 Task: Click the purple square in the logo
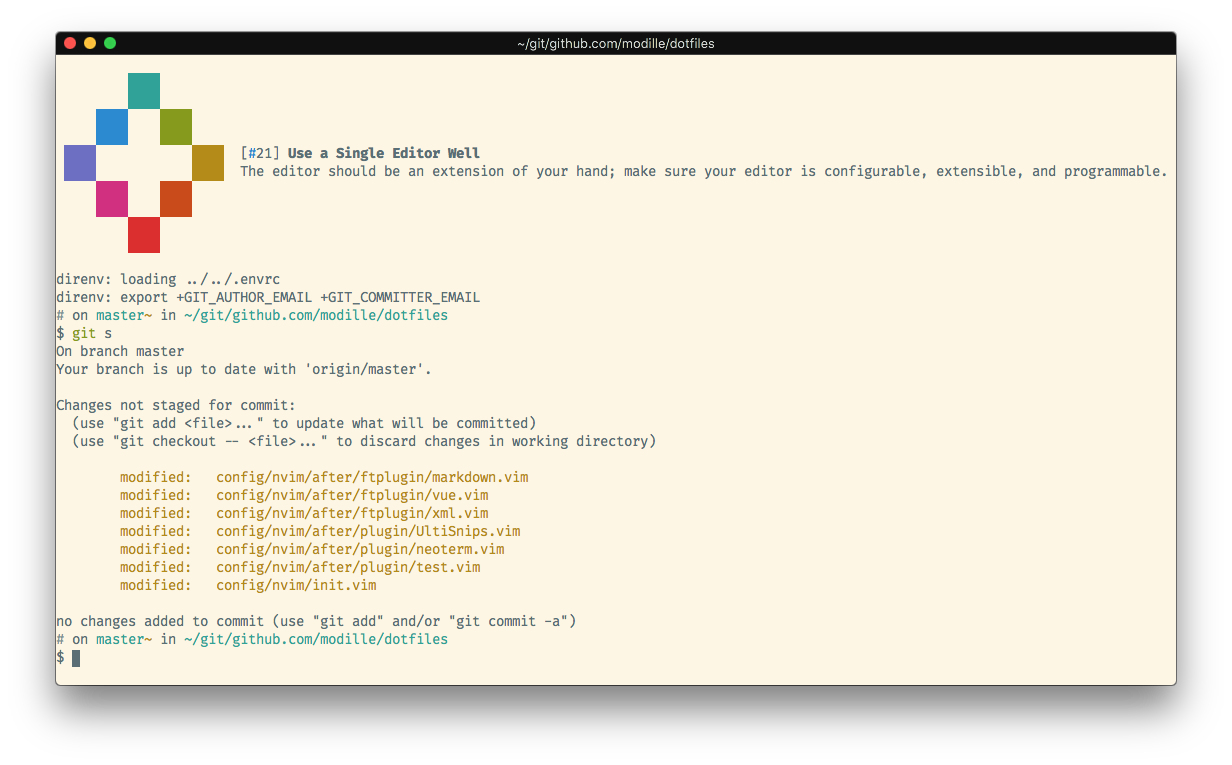click(x=80, y=163)
